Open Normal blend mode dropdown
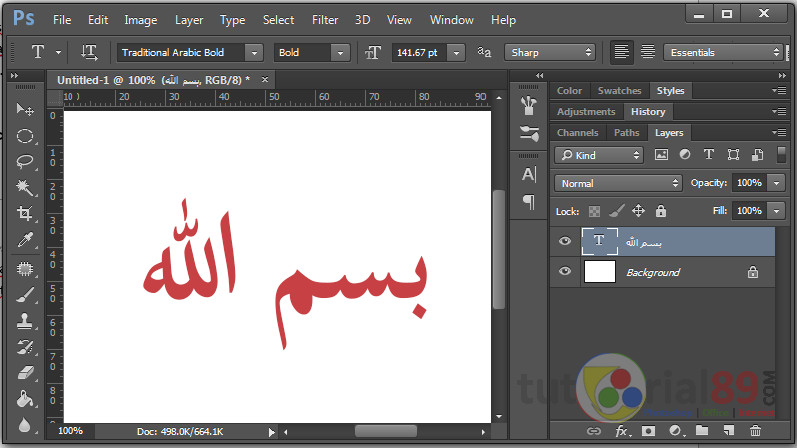Viewport: 797px width, 448px height. coord(618,183)
